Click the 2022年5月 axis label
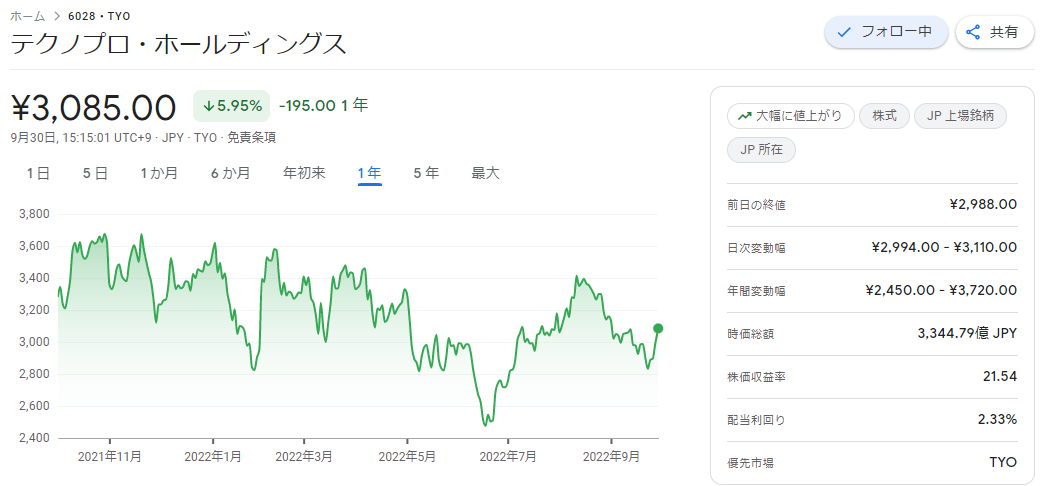Viewport: 1049px width, 486px height. click(x=407, y=457)
